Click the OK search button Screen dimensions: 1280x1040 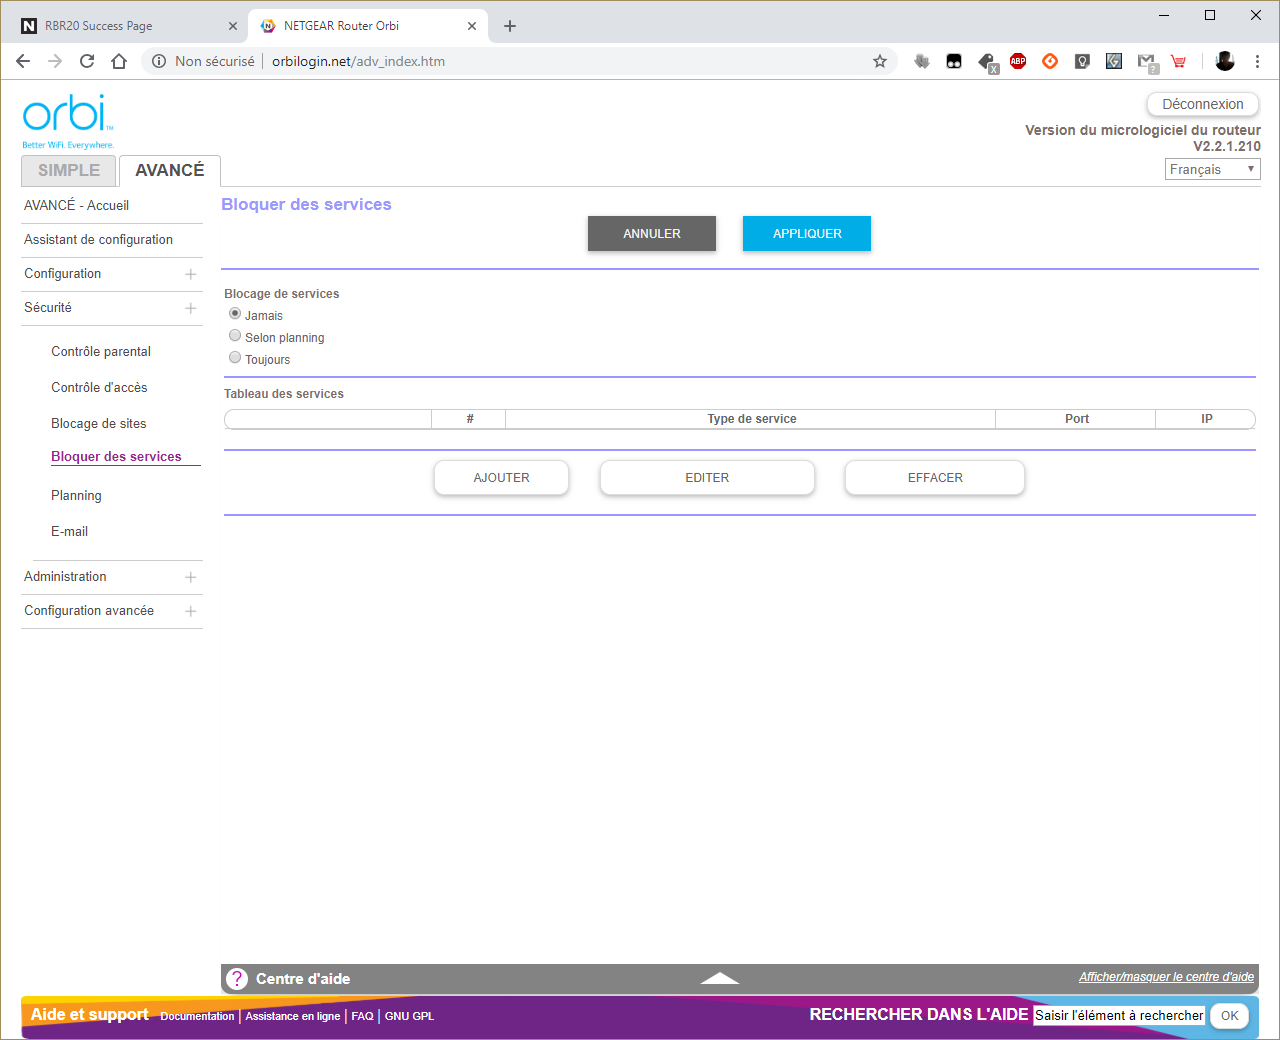1230,1016
